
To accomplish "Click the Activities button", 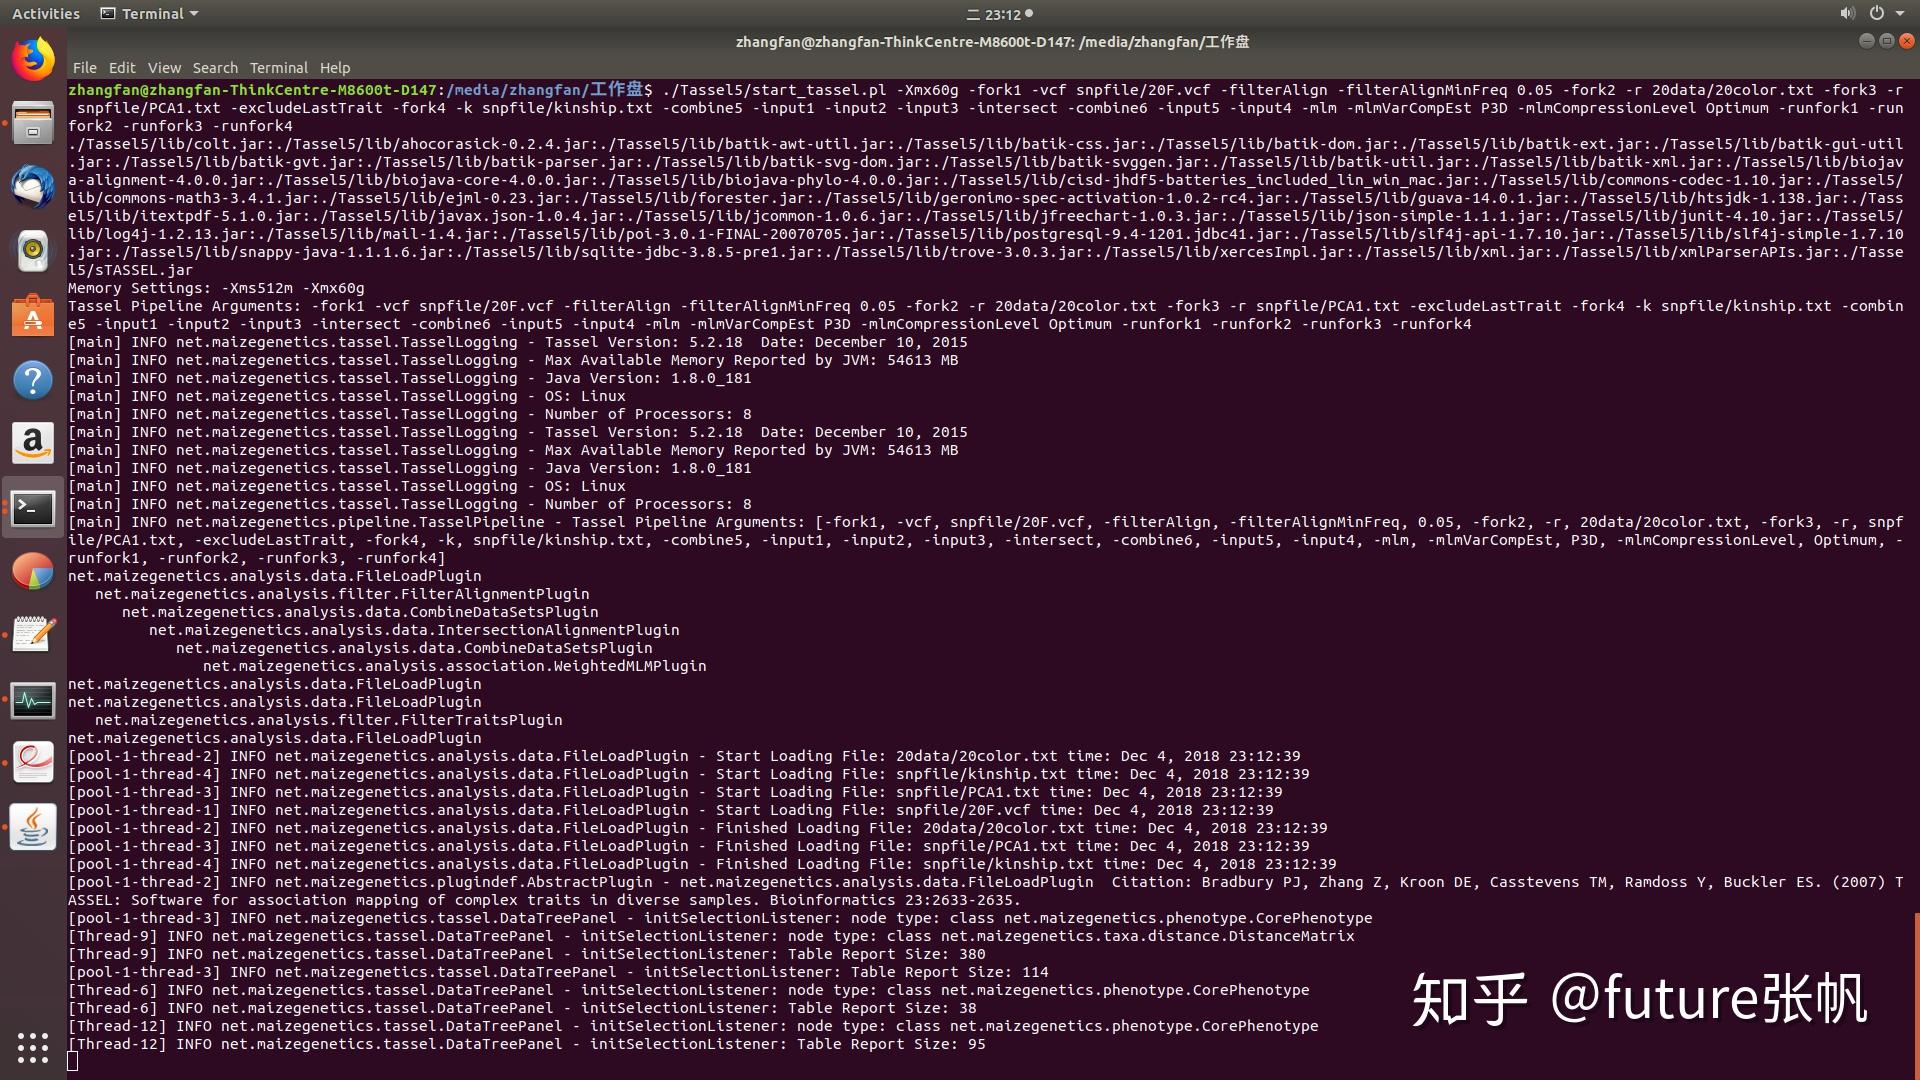I will [x=45, y=14].
